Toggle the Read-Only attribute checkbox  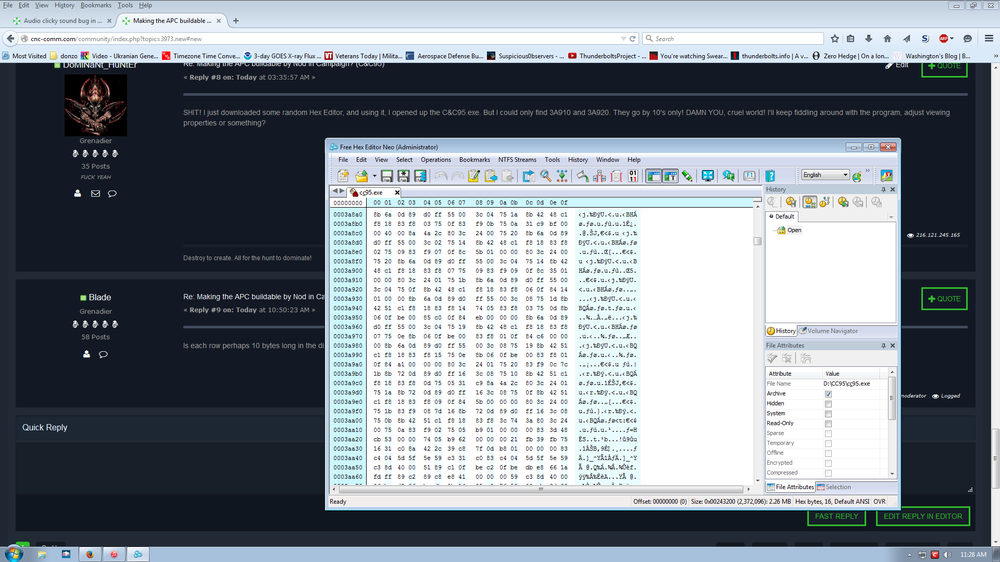click(828, 424)
